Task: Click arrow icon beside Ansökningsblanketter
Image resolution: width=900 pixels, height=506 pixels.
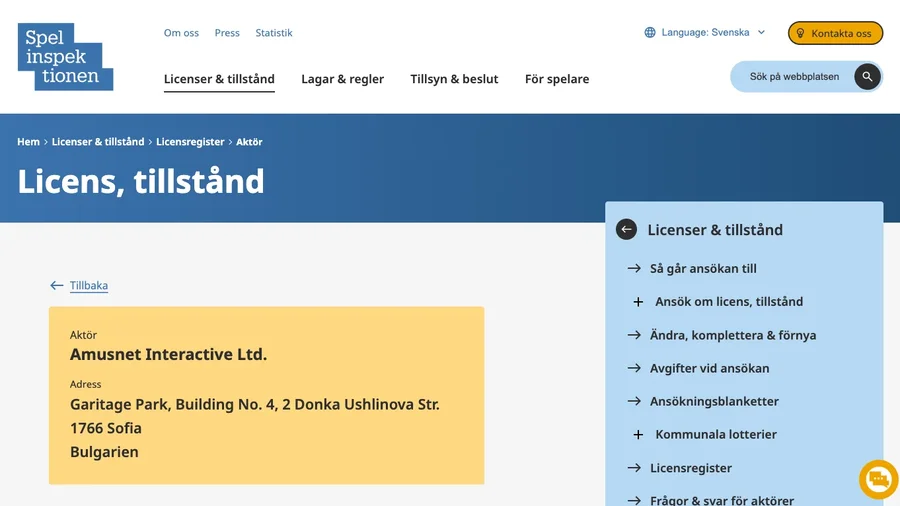Action: coord(634,402)
